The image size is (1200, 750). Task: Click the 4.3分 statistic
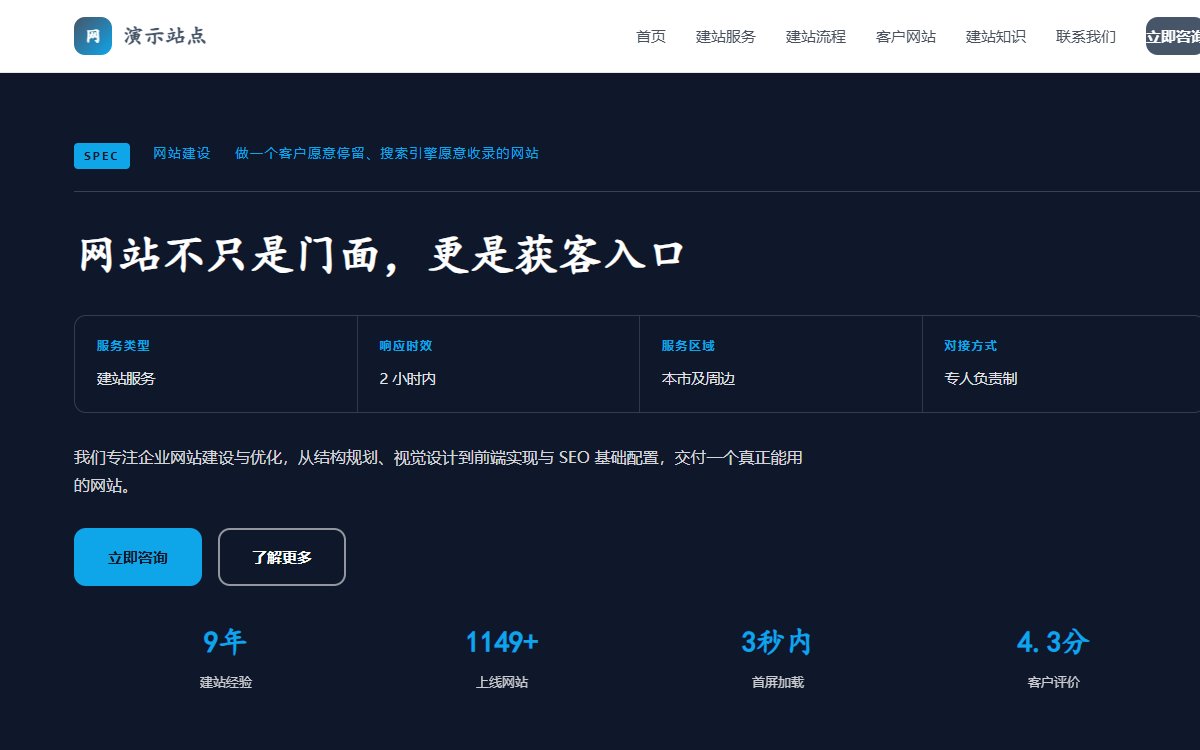tap(1053, 642)
